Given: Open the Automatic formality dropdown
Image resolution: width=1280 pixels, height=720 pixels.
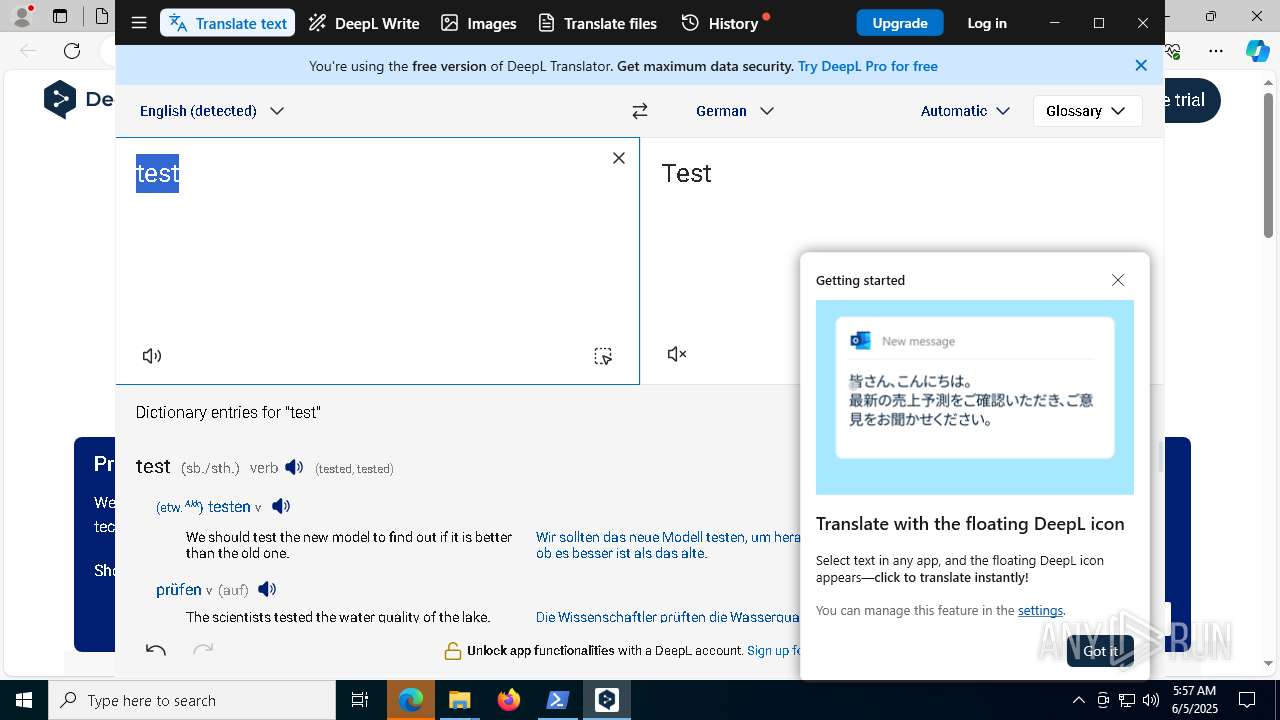Looking at the screenshot, I should click(x=965, y=111).
